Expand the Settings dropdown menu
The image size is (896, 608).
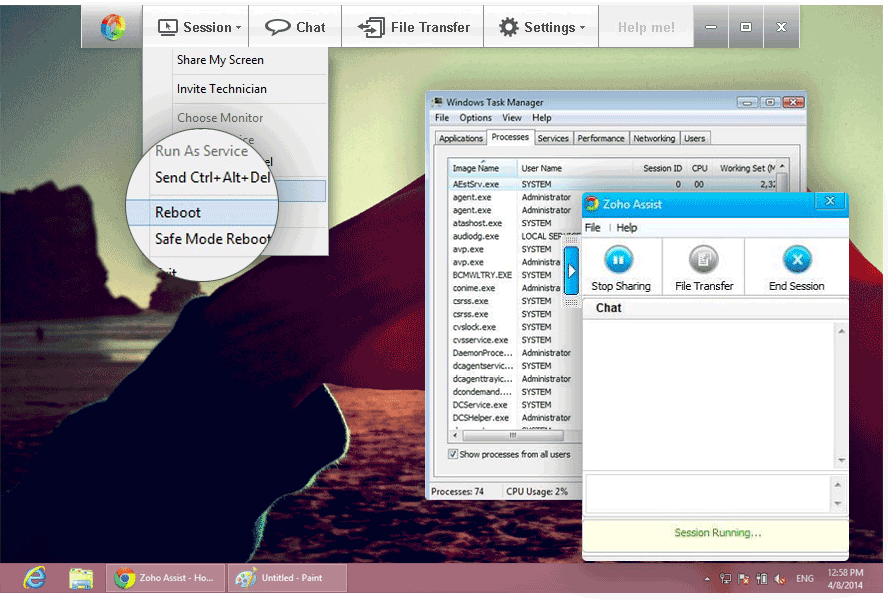pyautogui.click(x=541, y=27)
